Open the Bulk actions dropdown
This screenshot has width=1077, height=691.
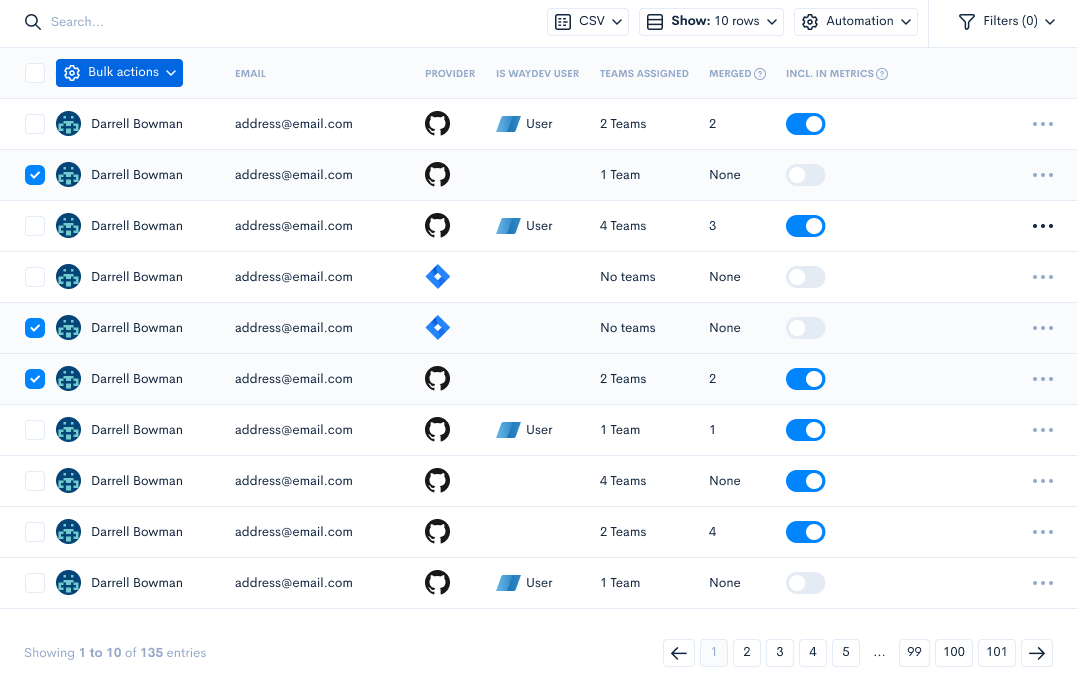(120, 73)
